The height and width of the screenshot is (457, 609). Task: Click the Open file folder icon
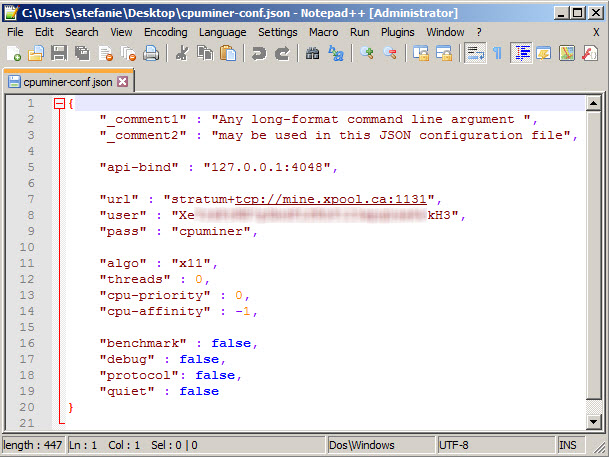(x=36, y=53)
